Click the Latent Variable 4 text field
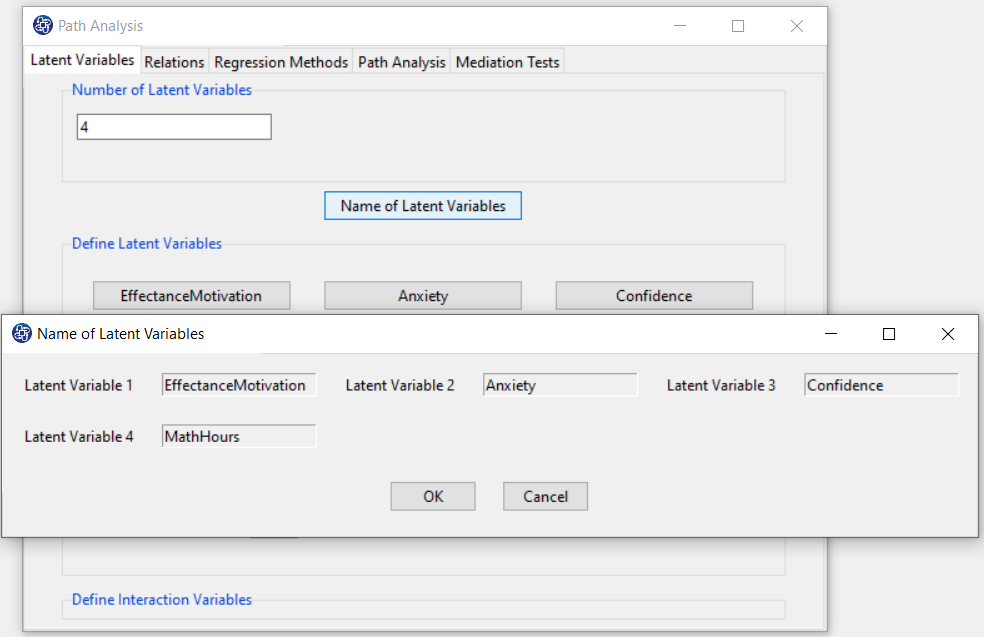Viewport: 984px width, 637px height. 239,436
